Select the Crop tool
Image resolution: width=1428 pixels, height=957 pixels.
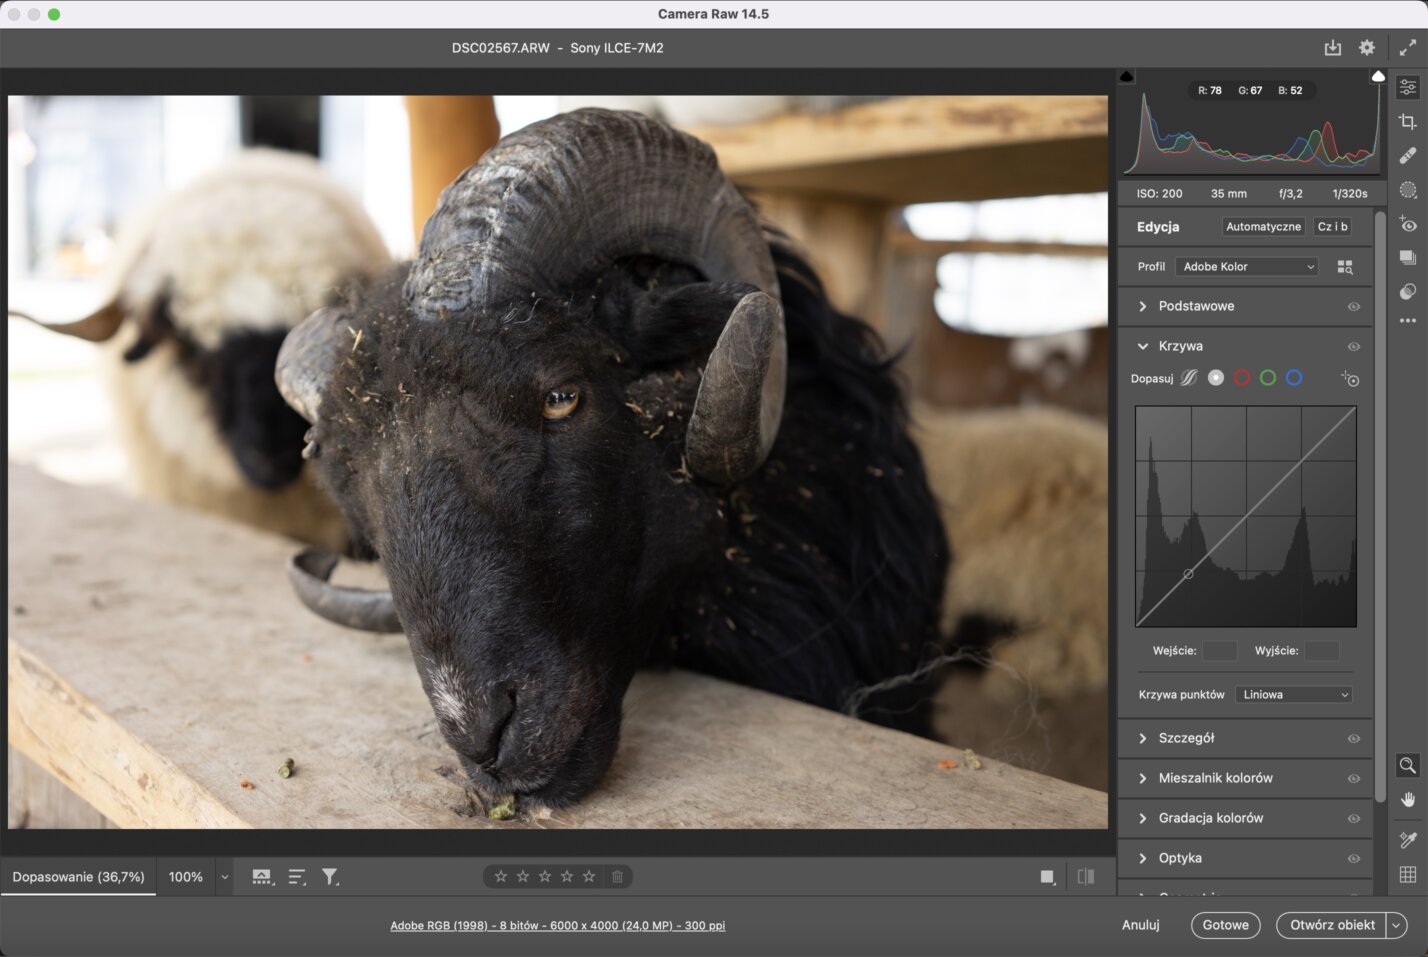point(1407,121)
